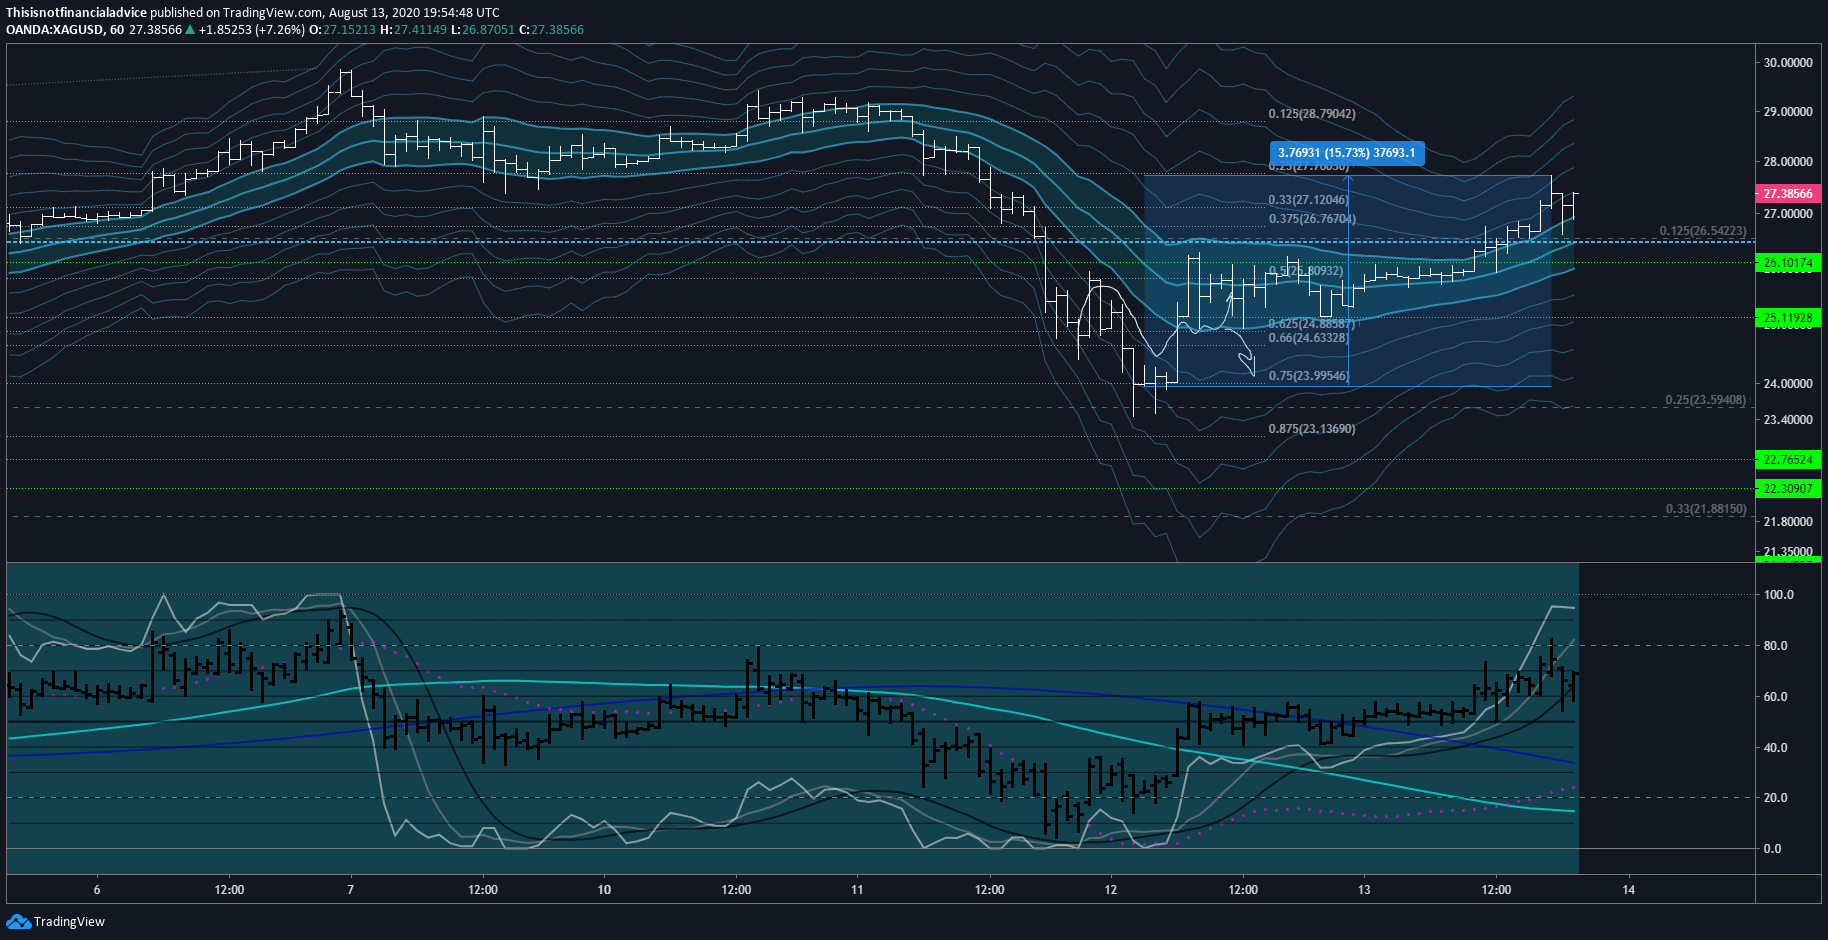Click the time axis date label 13

pyautogui.click(x=1364, y=890)
